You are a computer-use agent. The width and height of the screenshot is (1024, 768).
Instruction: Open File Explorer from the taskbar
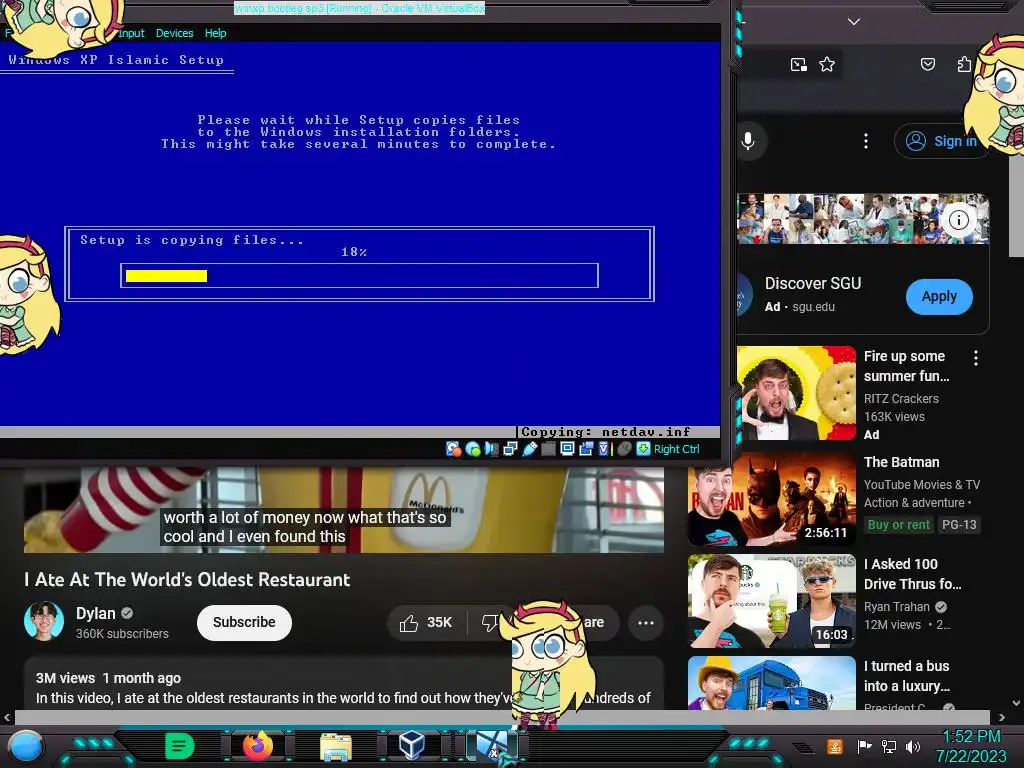coord(336,746)
